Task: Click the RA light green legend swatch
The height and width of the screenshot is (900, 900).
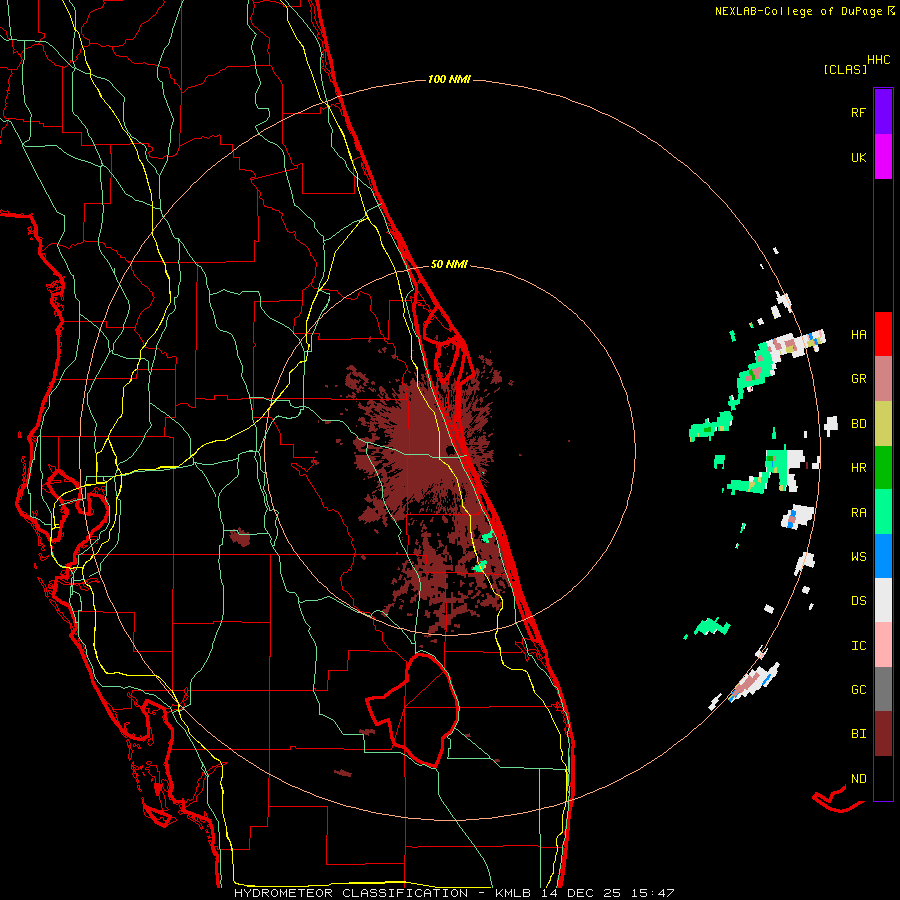Action: coord(883,512)
